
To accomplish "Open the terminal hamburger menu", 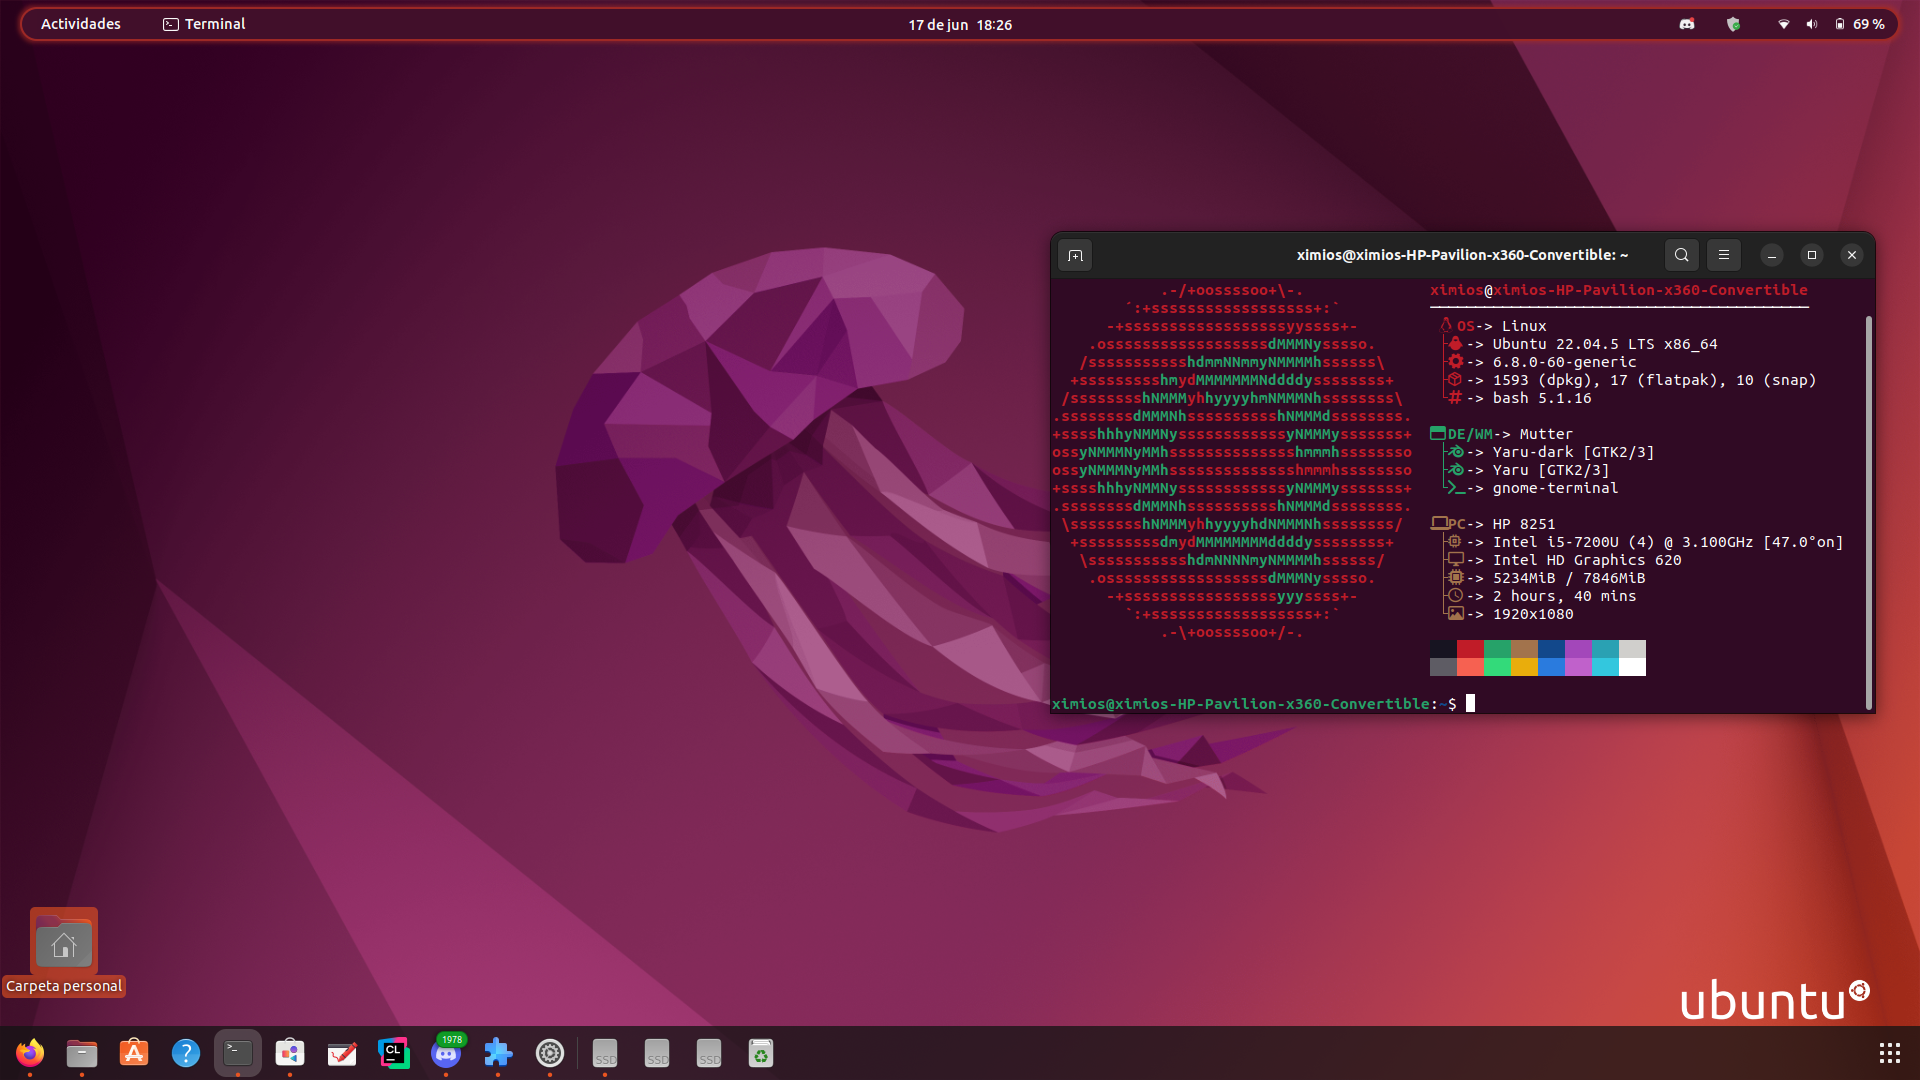I will point(1724,255).
